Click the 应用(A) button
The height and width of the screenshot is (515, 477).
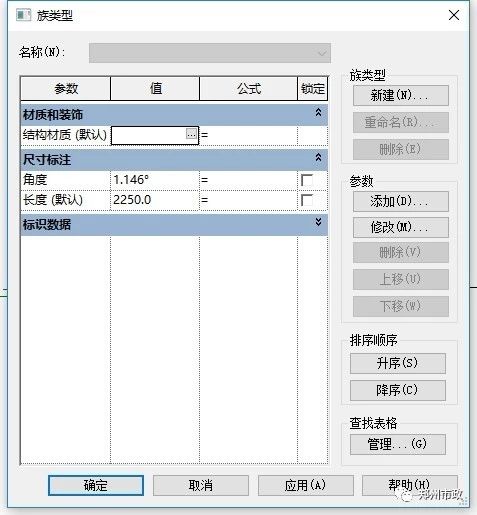[x=306, y=485]
